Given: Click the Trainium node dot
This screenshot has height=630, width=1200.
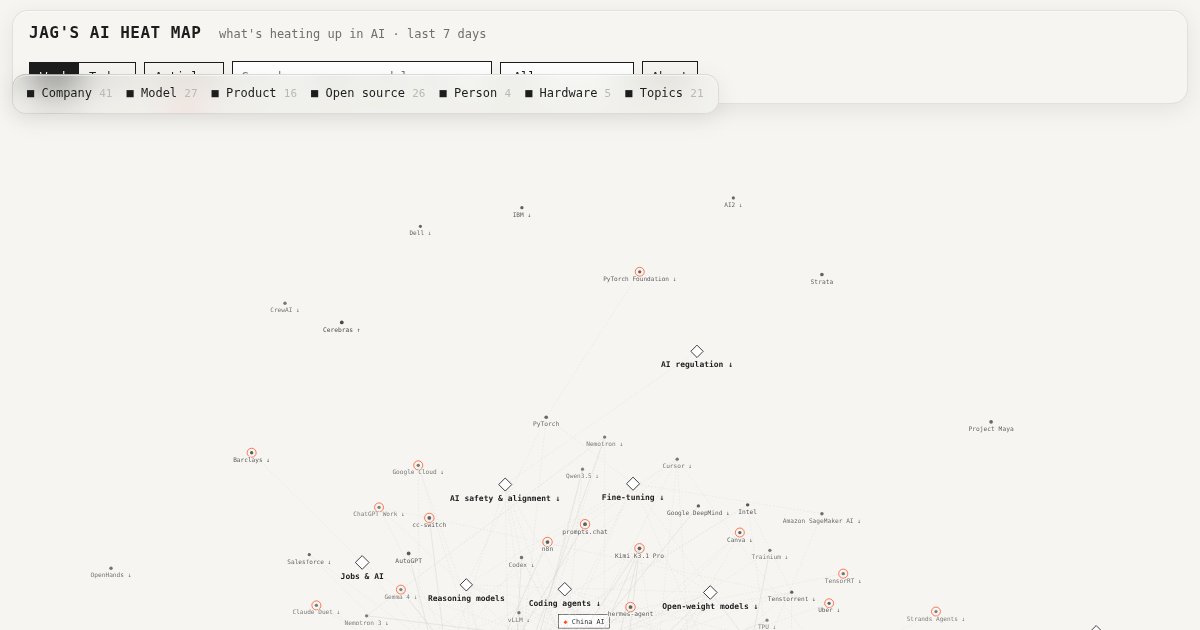Looking at the screenshot, I should pyautogui.click(x=769, y=550).
